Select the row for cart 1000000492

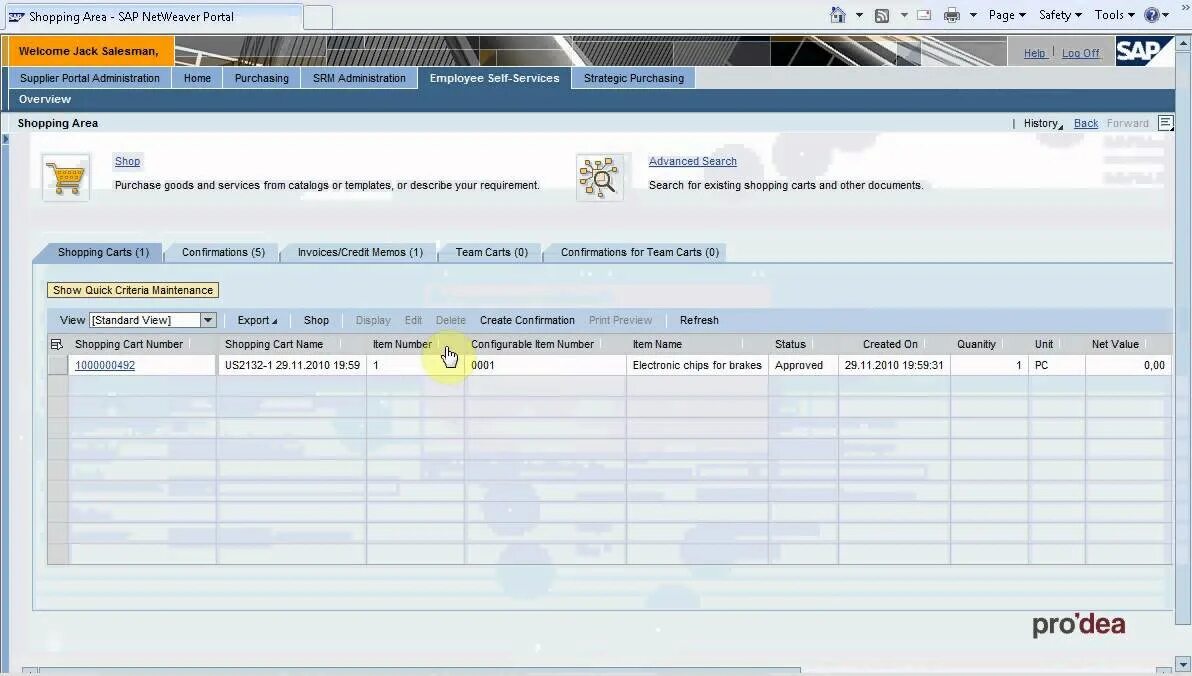58,366
